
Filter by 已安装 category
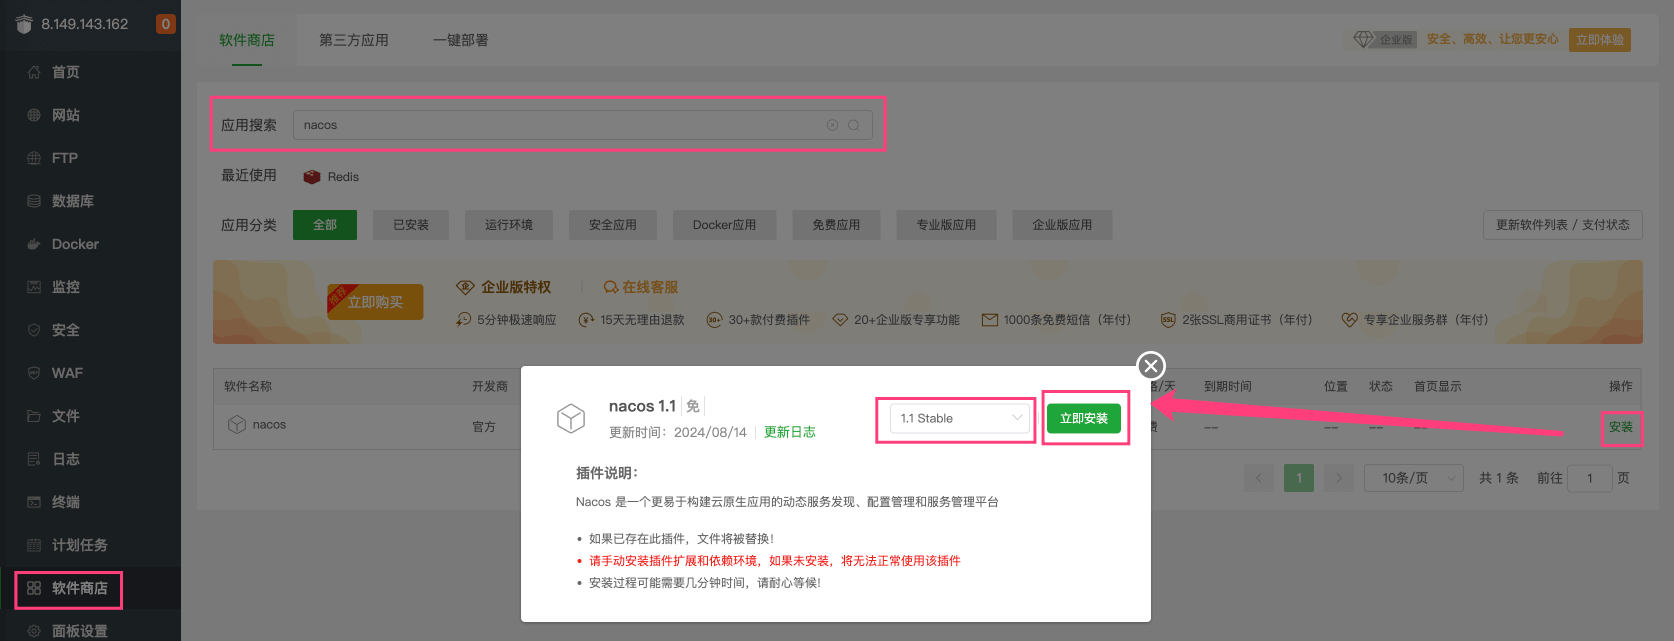(x=411, y=225)
